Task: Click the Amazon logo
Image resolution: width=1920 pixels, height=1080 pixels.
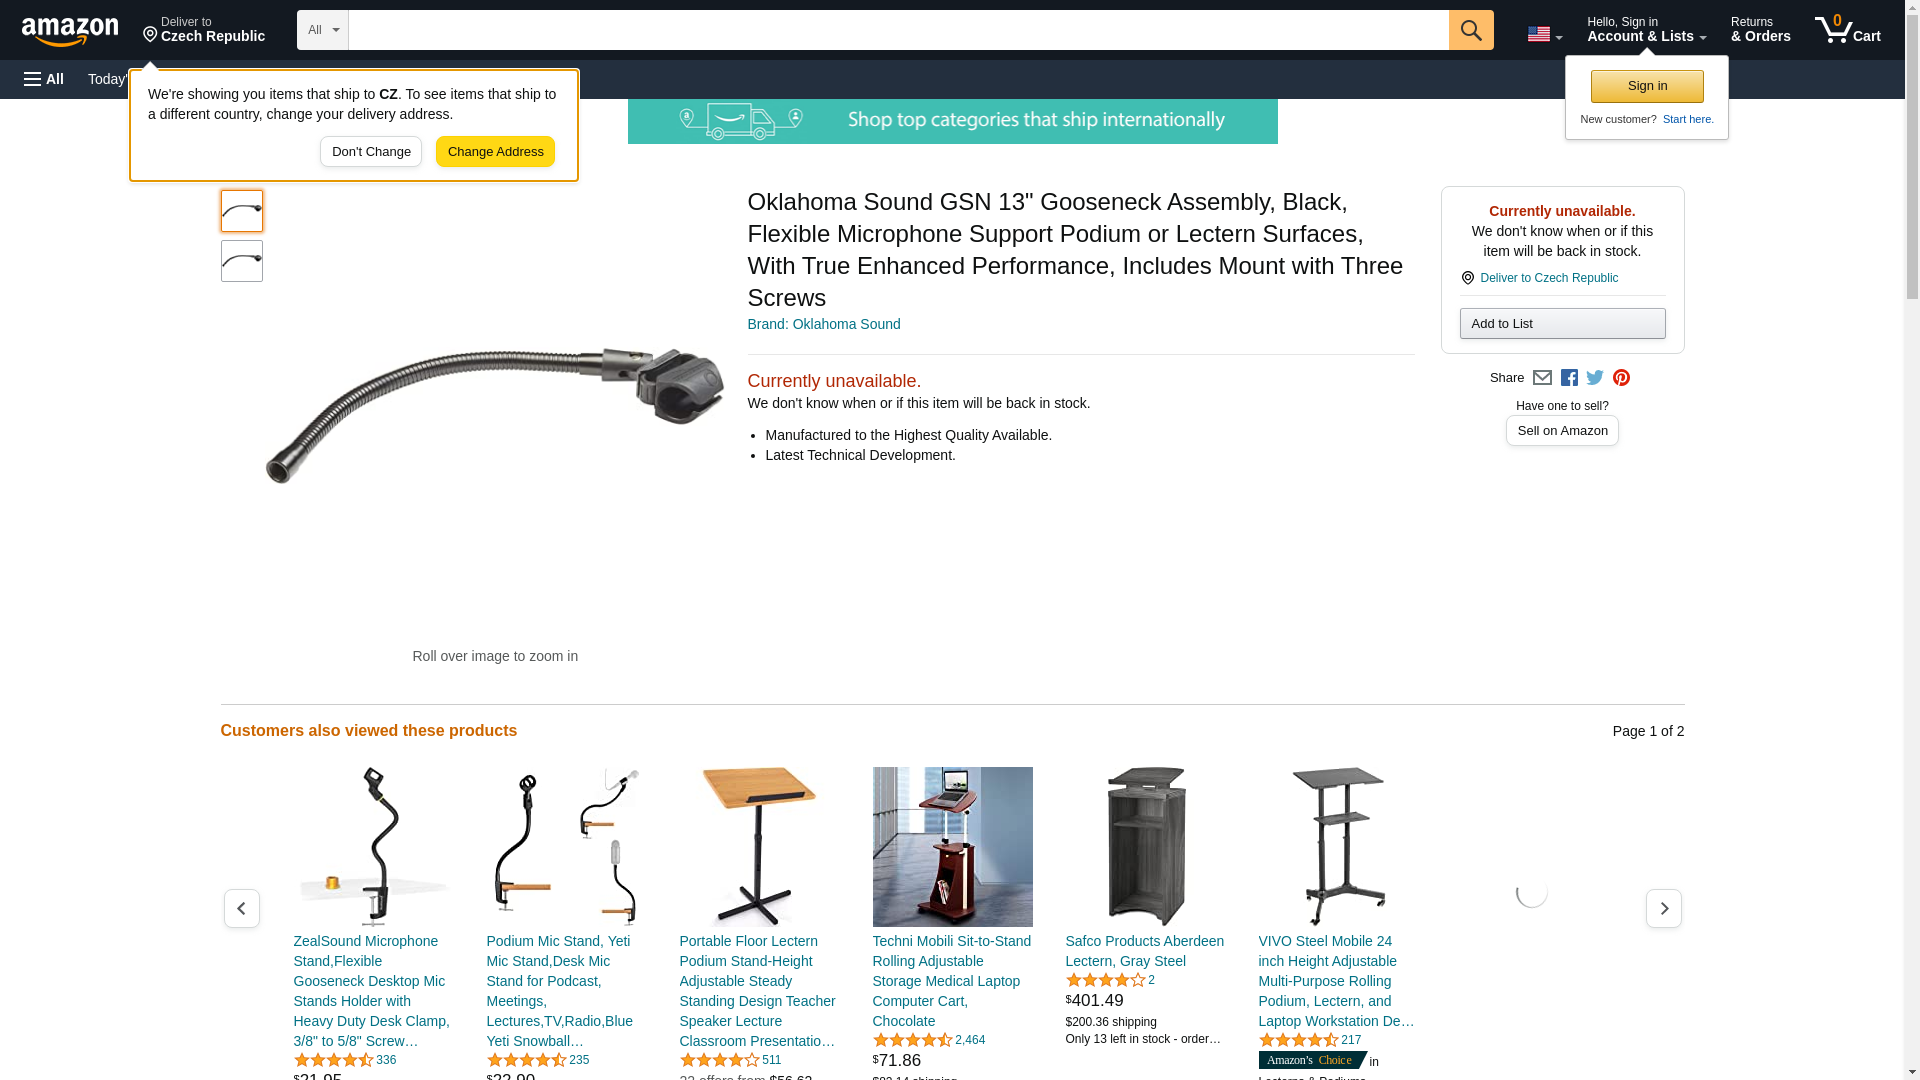Action: point(70,31)
